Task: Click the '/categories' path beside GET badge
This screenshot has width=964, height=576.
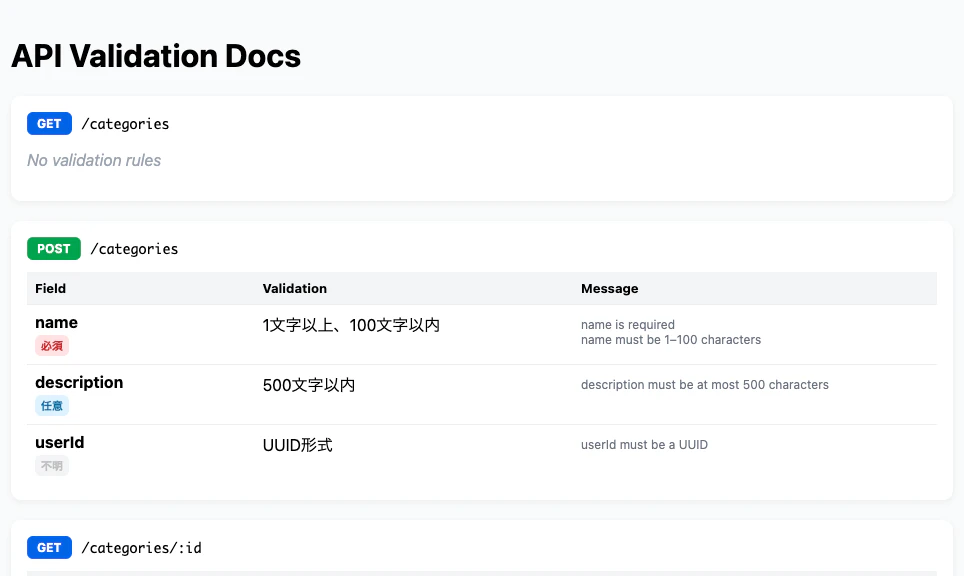Action: pos(125,124)
